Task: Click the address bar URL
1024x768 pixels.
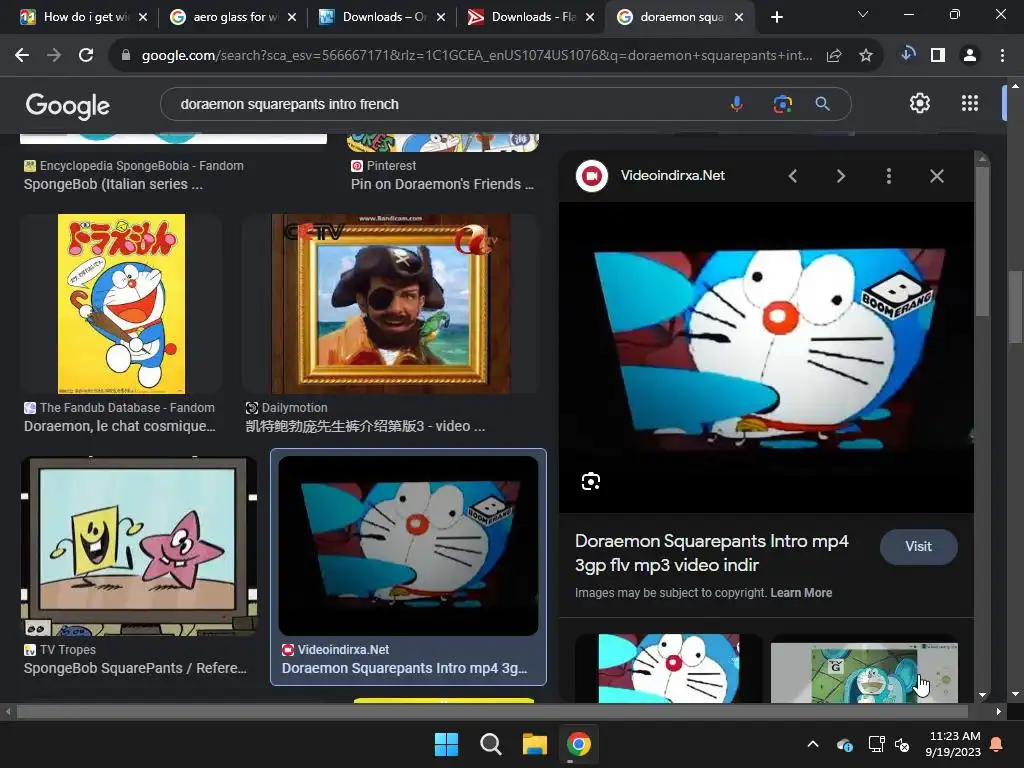Action: pyautogui.click(x=477, y=56)
